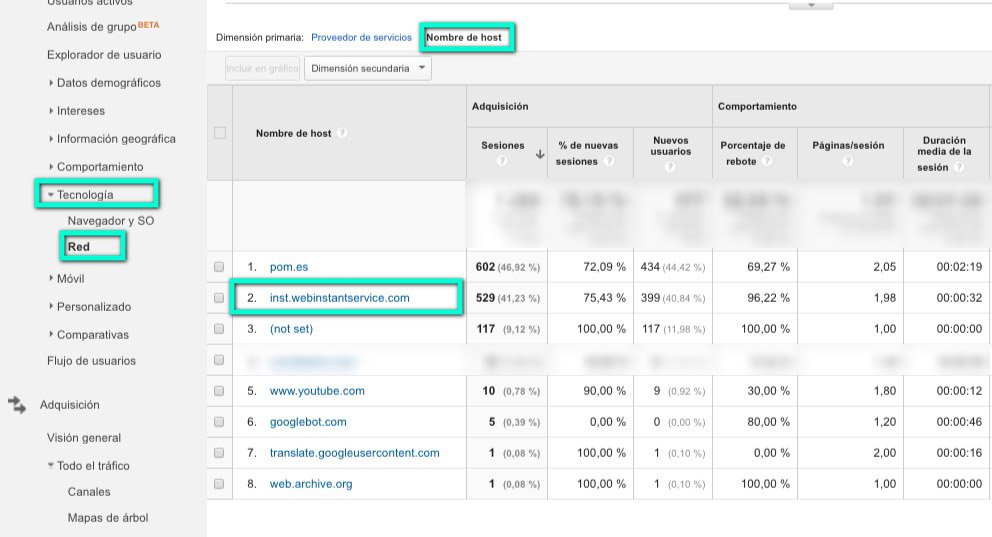This screenshot has height=537, width=992.
Task: Open the (not set) hostname link
Action: [292, 329]
